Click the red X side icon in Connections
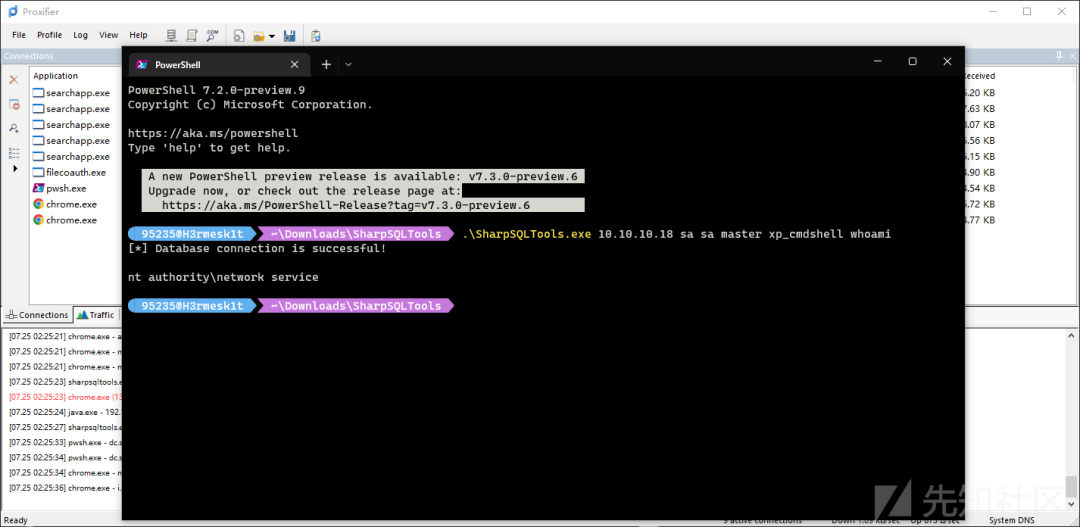The image size is (1080, 527). [13, 80]
